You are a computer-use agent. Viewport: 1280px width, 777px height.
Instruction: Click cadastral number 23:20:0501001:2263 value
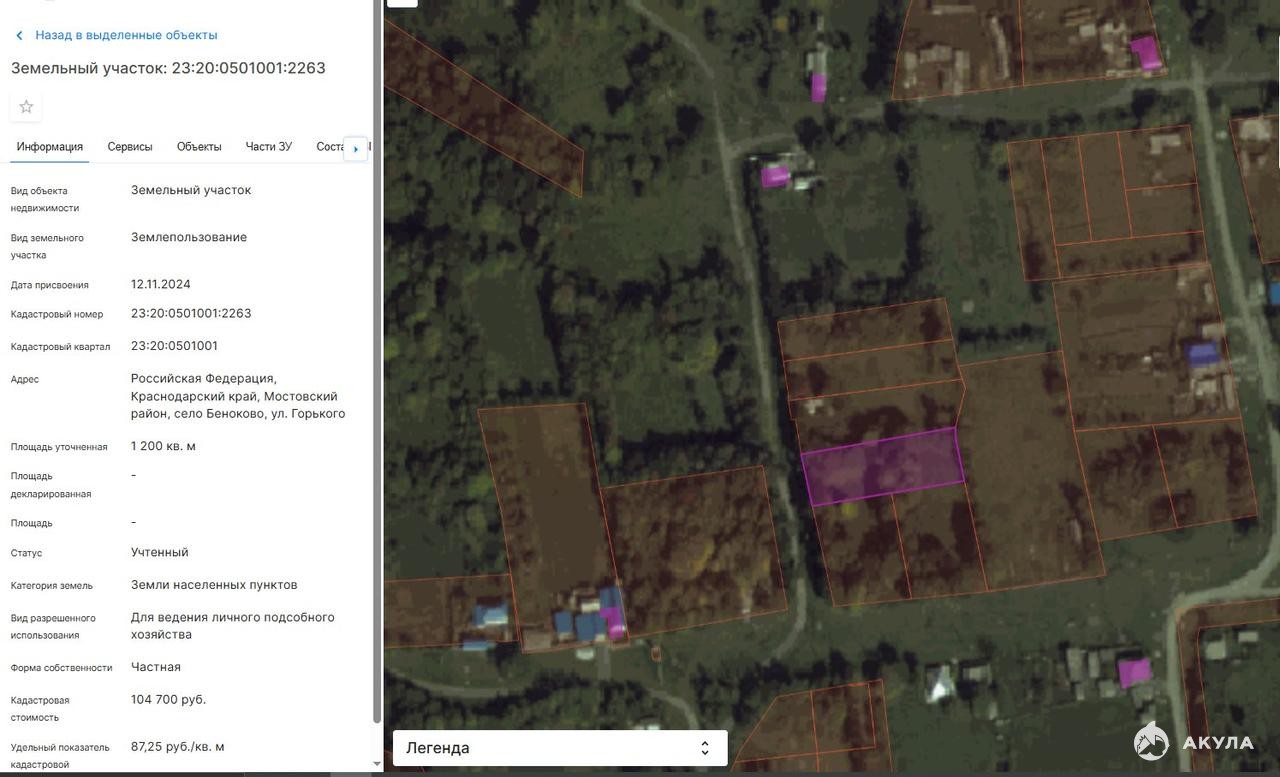[191, 314]
